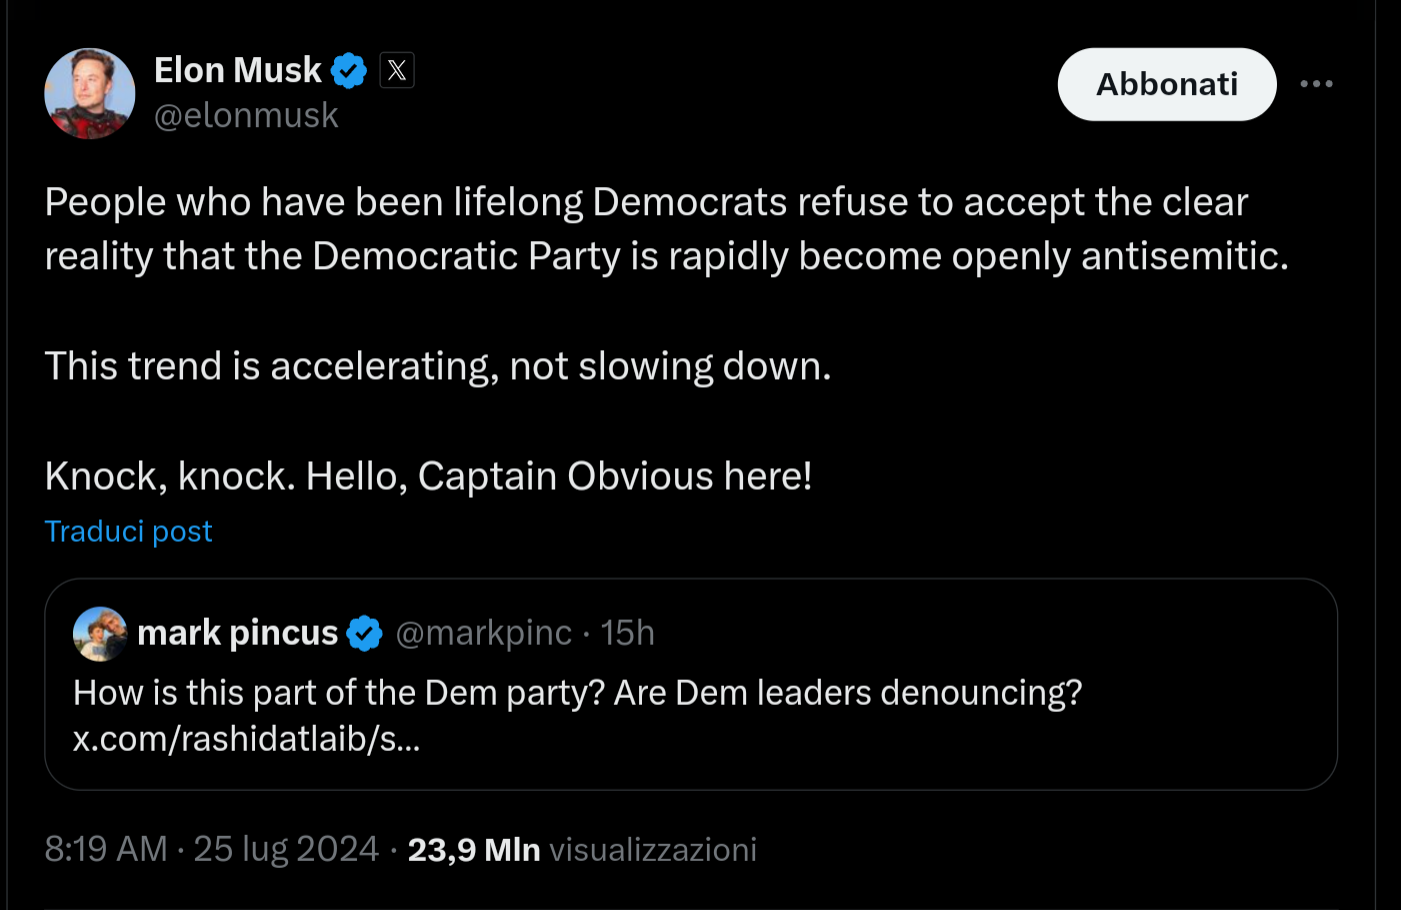This screenshot has width=1401, height=910.
Task: Click the X affiliation badge on Musk's profile
Action: coord(396,69)
